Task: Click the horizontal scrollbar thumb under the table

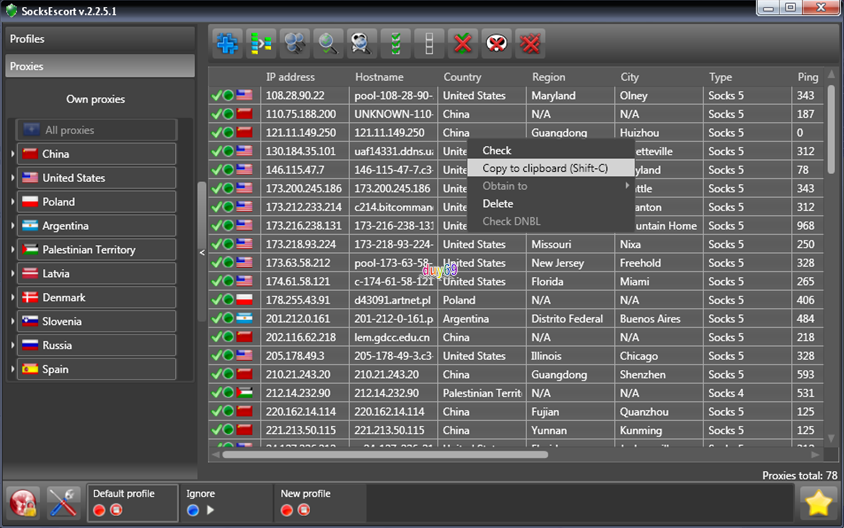Action: [x=385, y=455]
